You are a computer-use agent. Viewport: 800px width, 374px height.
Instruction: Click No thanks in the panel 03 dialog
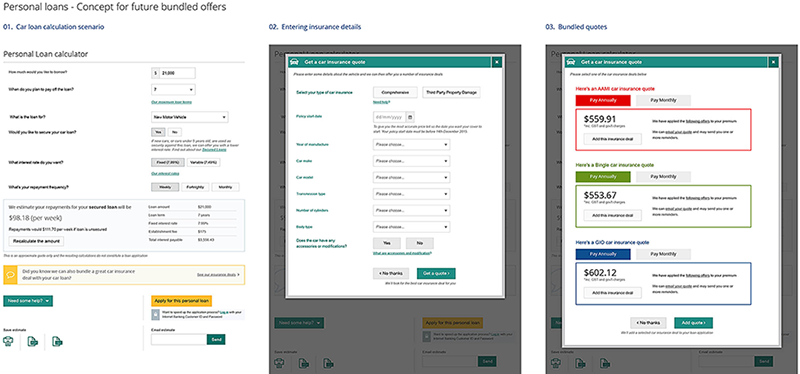[648, 323]
